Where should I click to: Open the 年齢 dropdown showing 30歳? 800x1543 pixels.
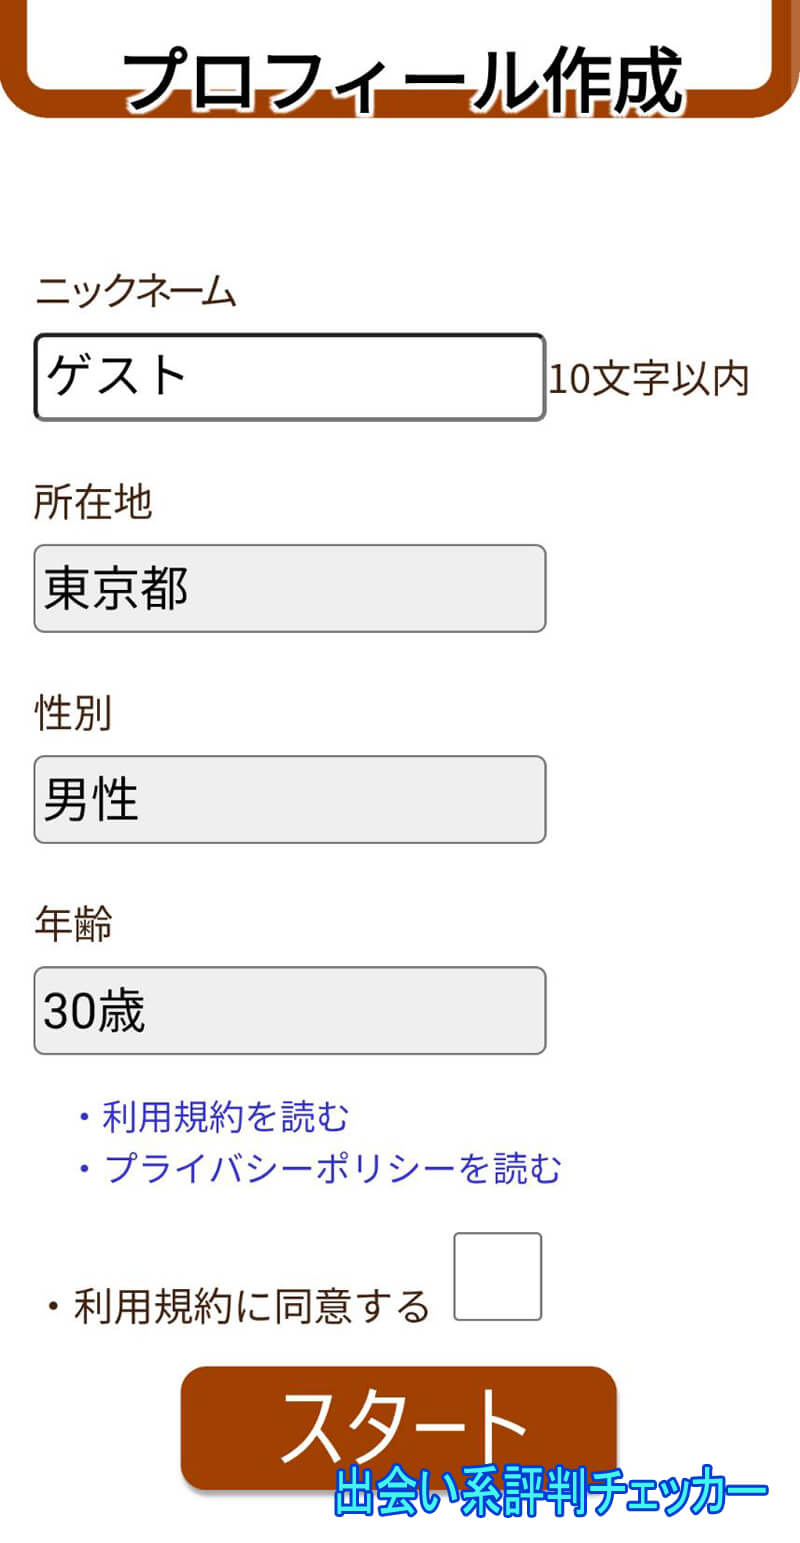(289, 1010)
